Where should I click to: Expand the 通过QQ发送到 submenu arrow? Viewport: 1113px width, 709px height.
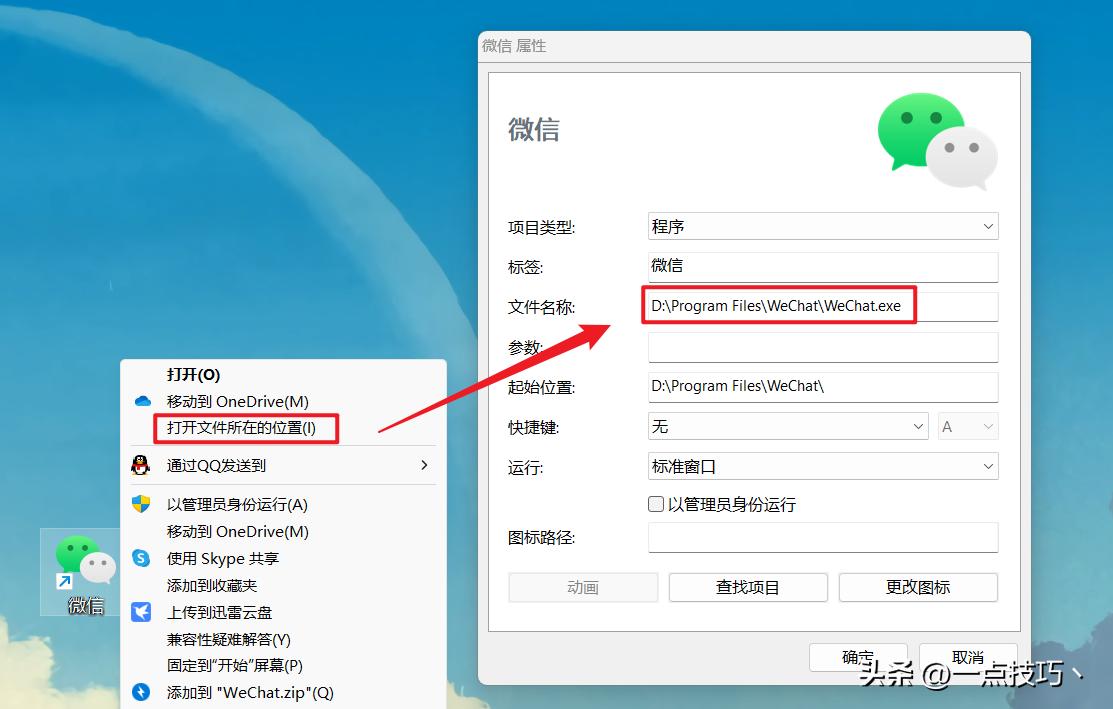click(423, 466)
